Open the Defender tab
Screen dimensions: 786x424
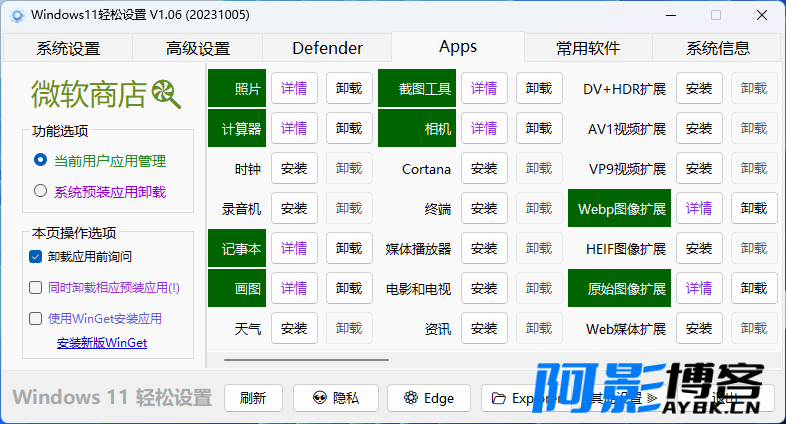point(327,48)
